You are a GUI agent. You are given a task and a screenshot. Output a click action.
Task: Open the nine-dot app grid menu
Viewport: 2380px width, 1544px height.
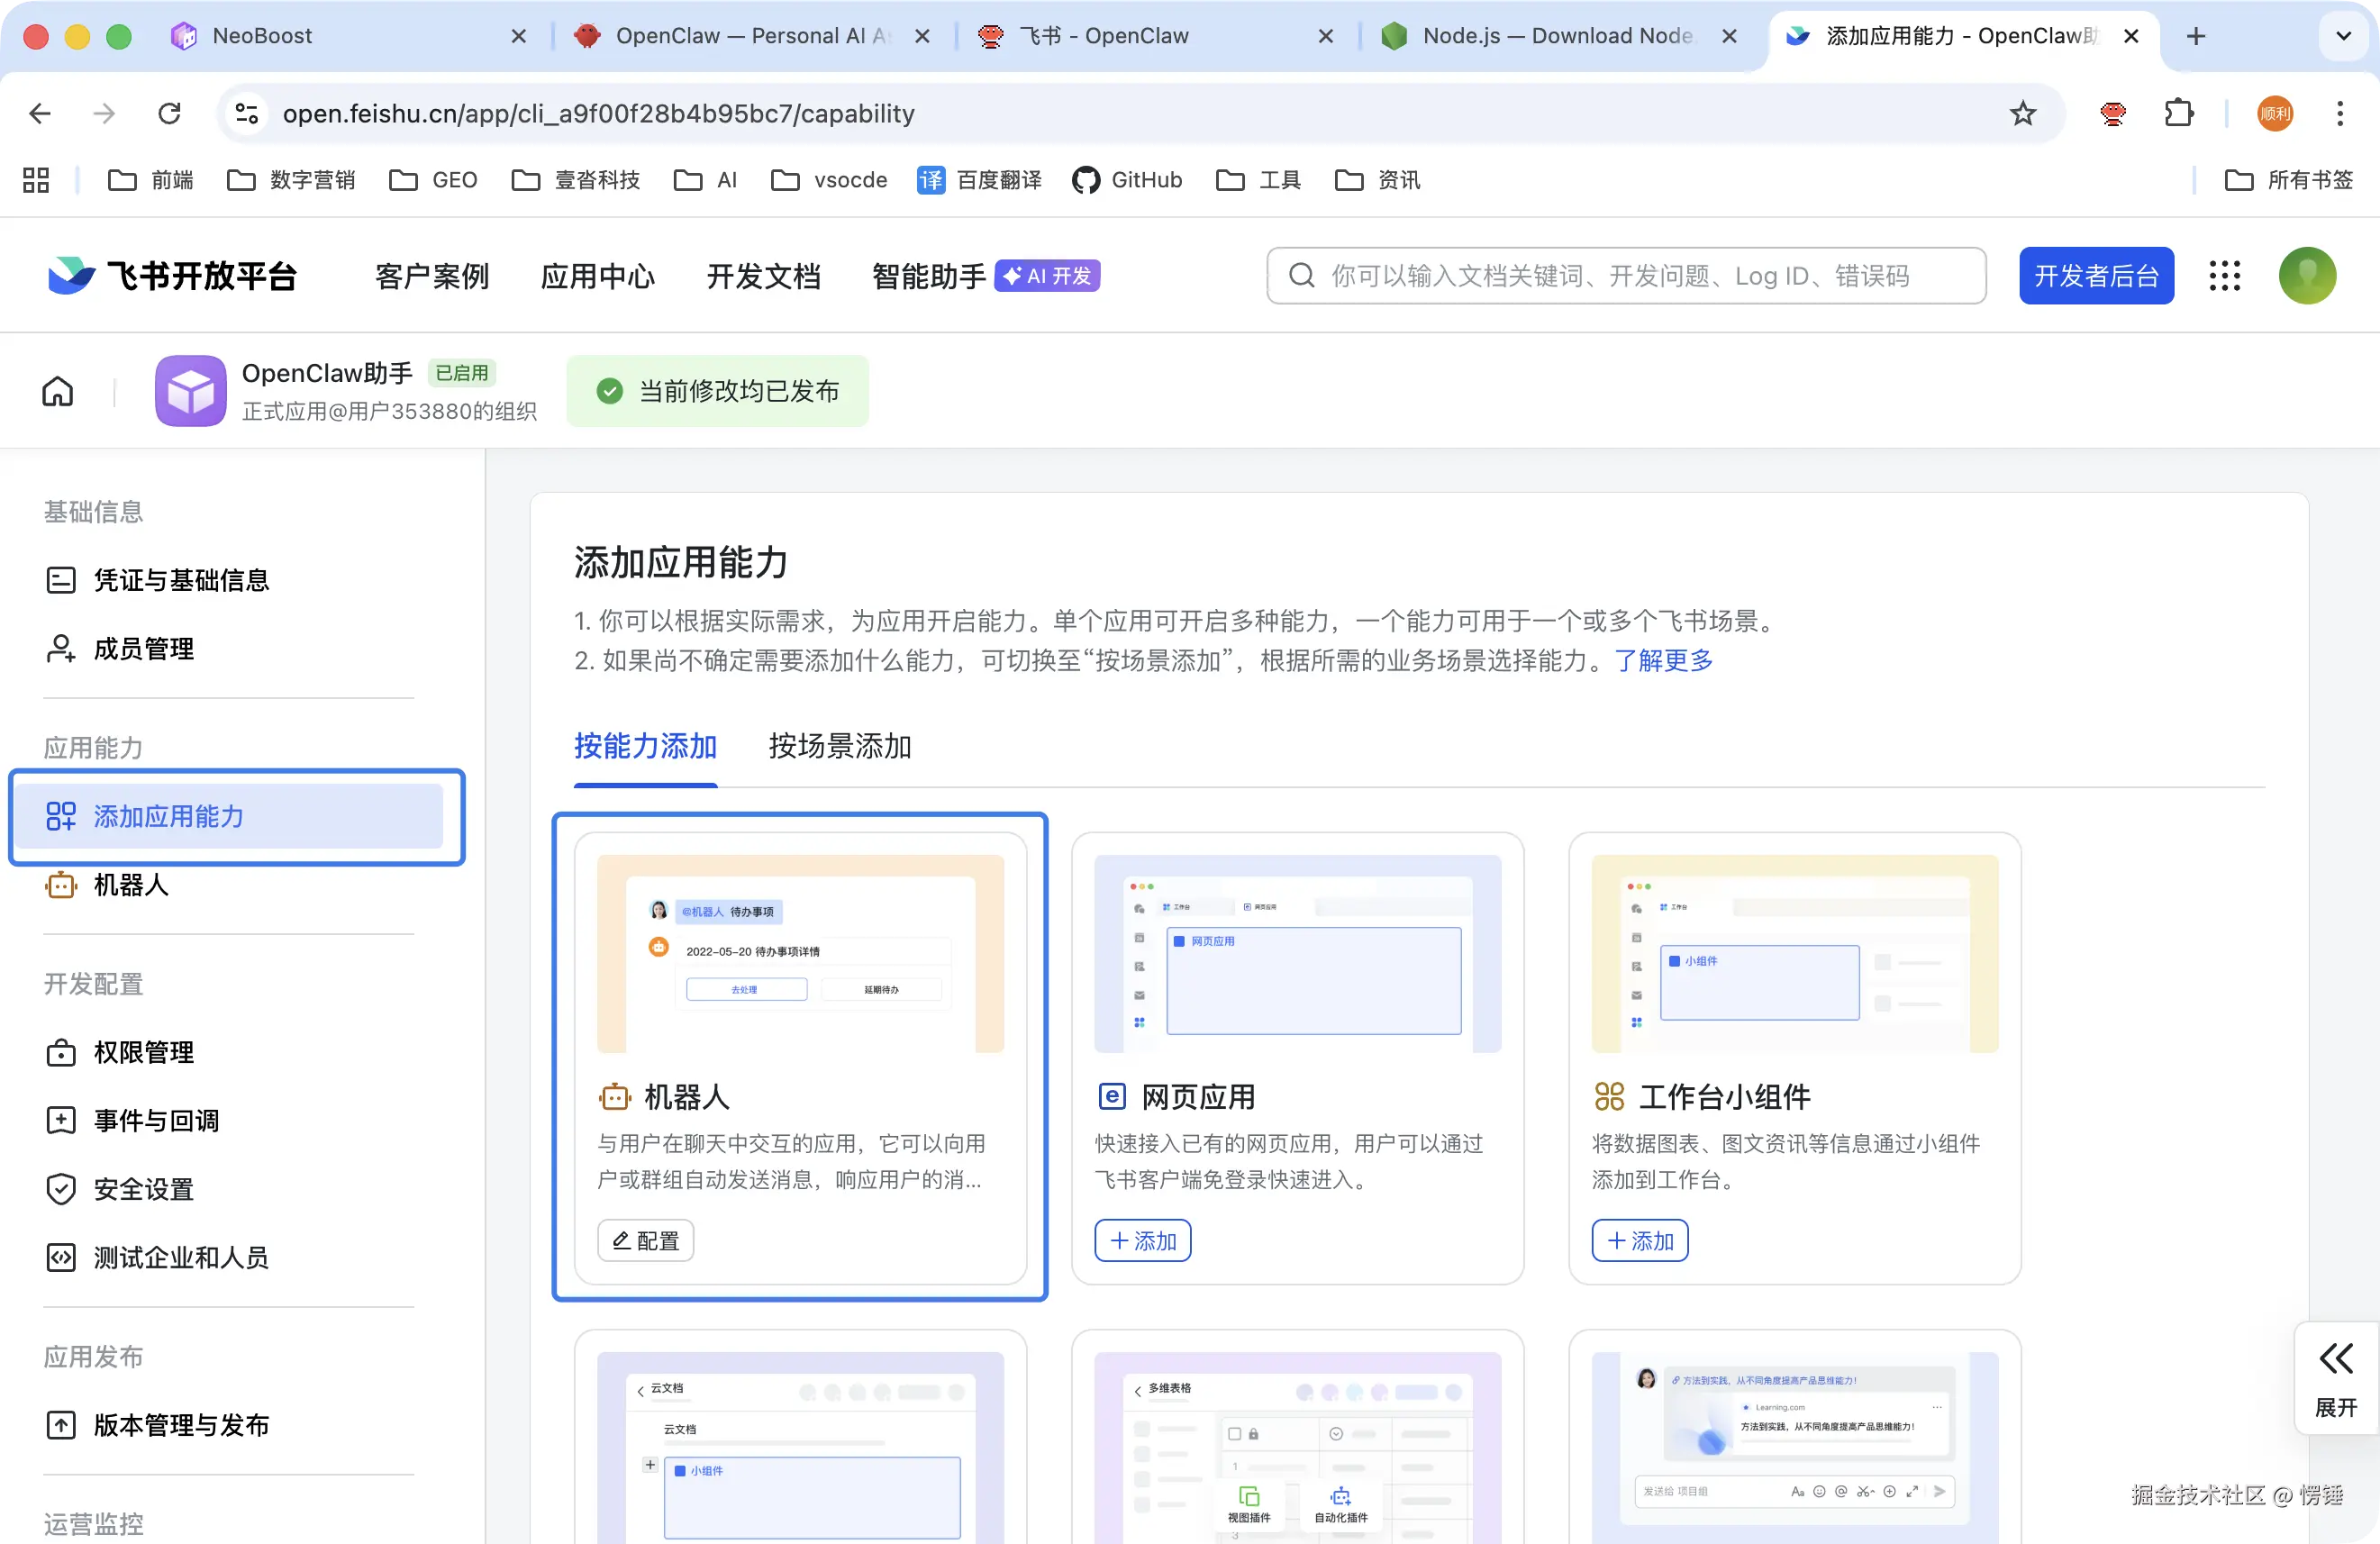2224,276
